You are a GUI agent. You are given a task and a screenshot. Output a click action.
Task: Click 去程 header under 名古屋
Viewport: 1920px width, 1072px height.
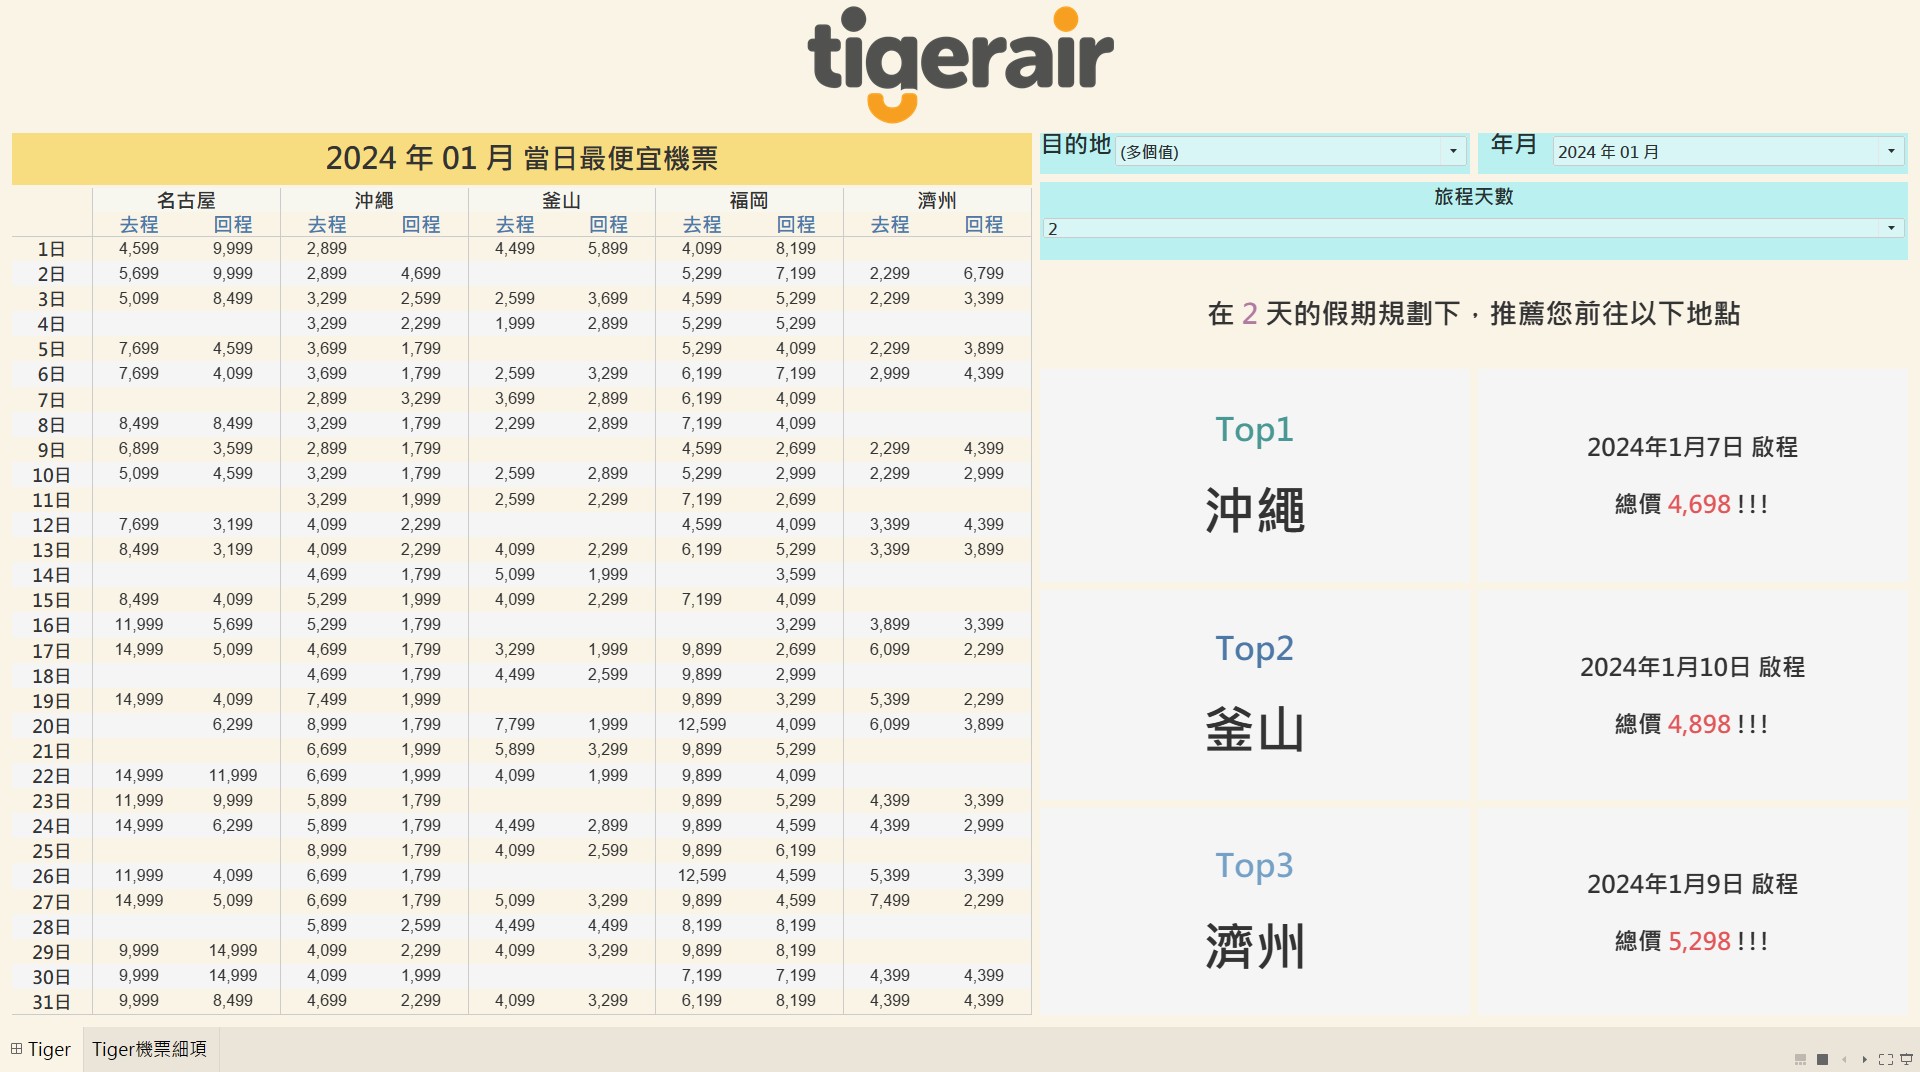[139, 225]
